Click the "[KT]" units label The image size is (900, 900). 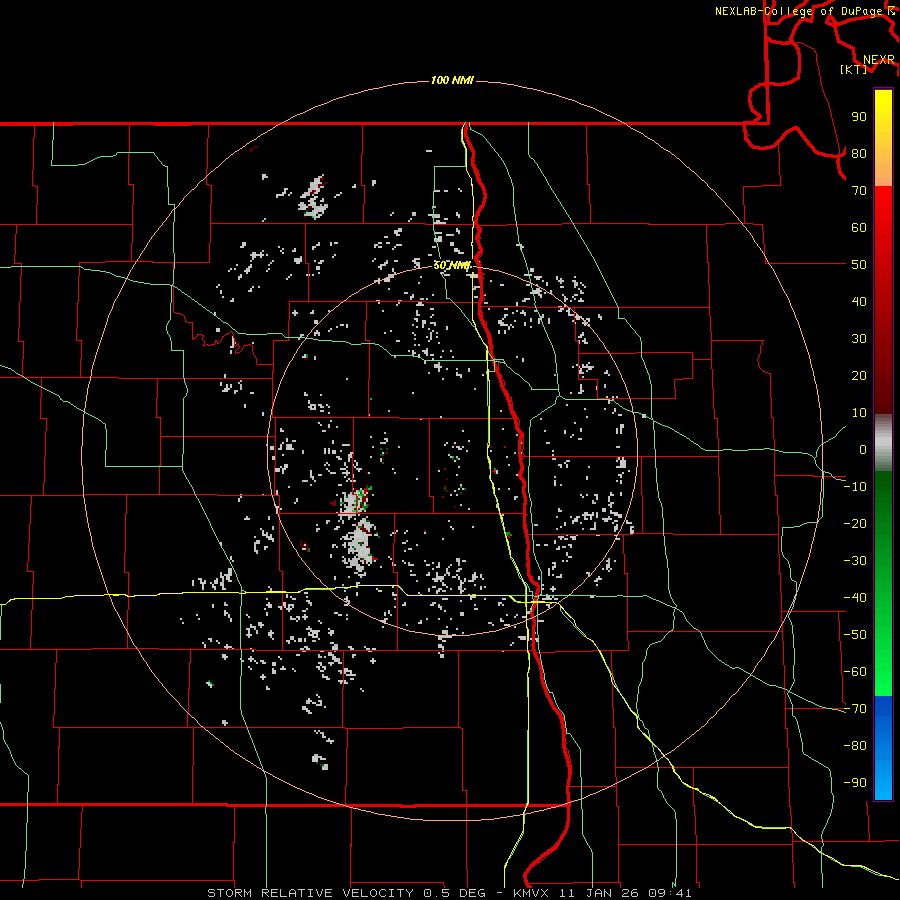(x=853, y=69)
